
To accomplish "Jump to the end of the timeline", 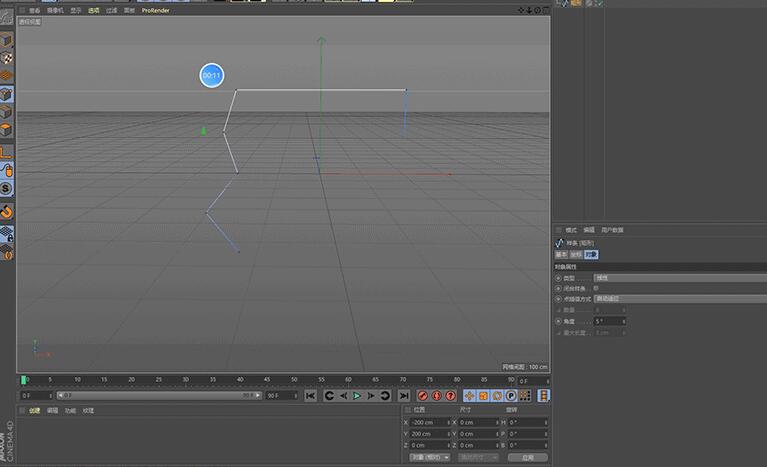I will click(x=404, y=396).
